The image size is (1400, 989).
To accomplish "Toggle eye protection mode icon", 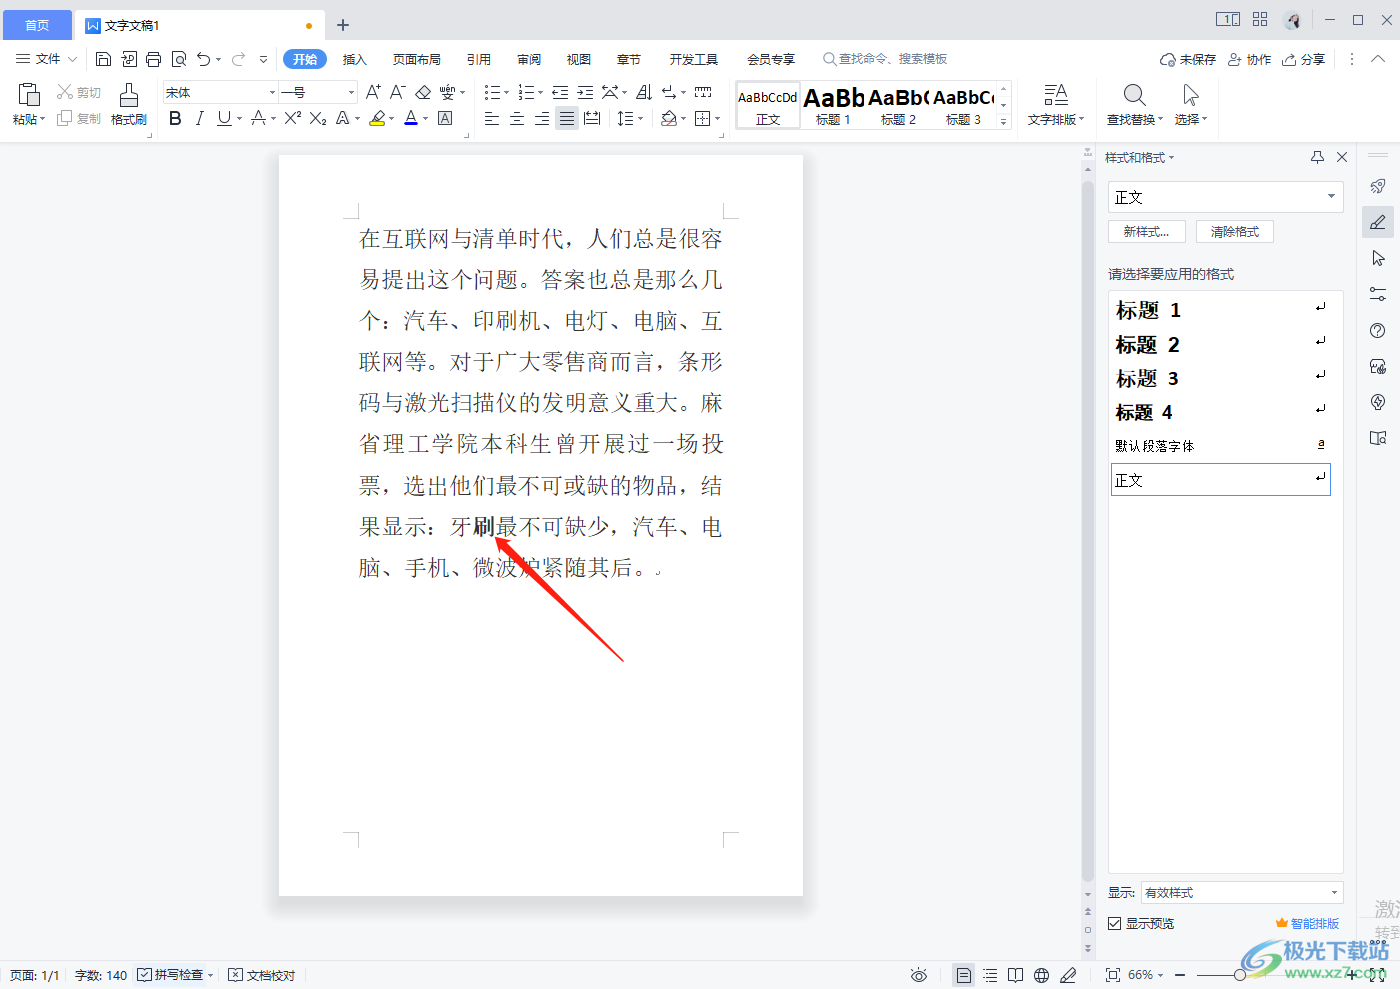I will [919, 975].
